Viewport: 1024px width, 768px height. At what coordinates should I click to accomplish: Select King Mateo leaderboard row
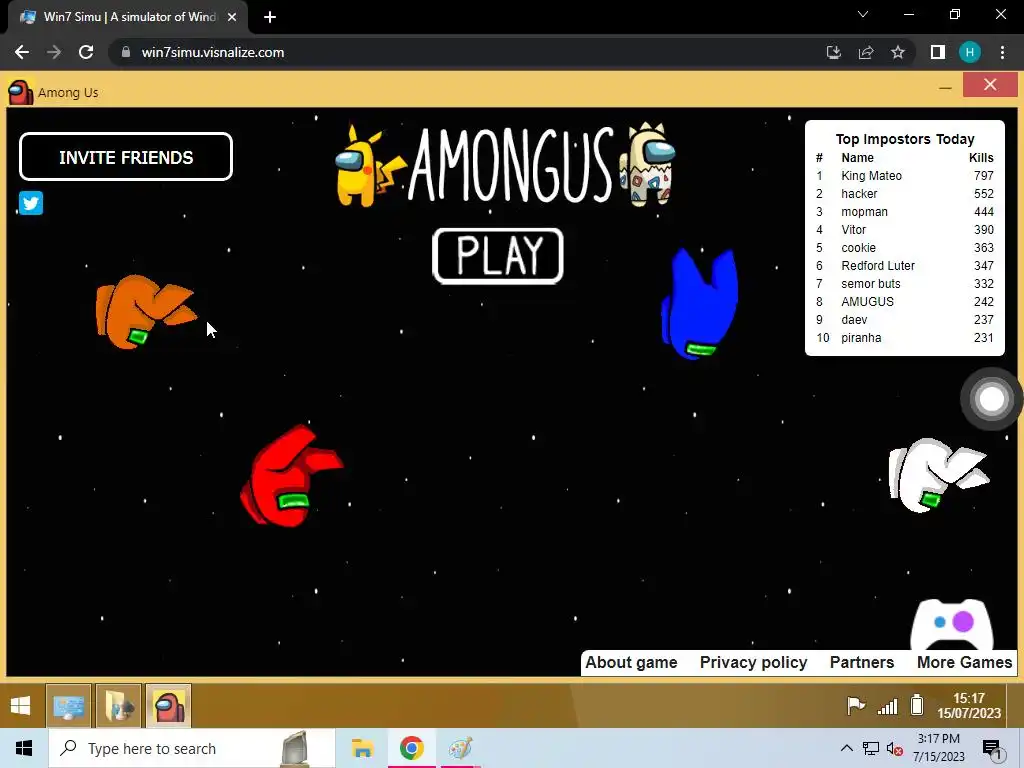click(904, 176)
